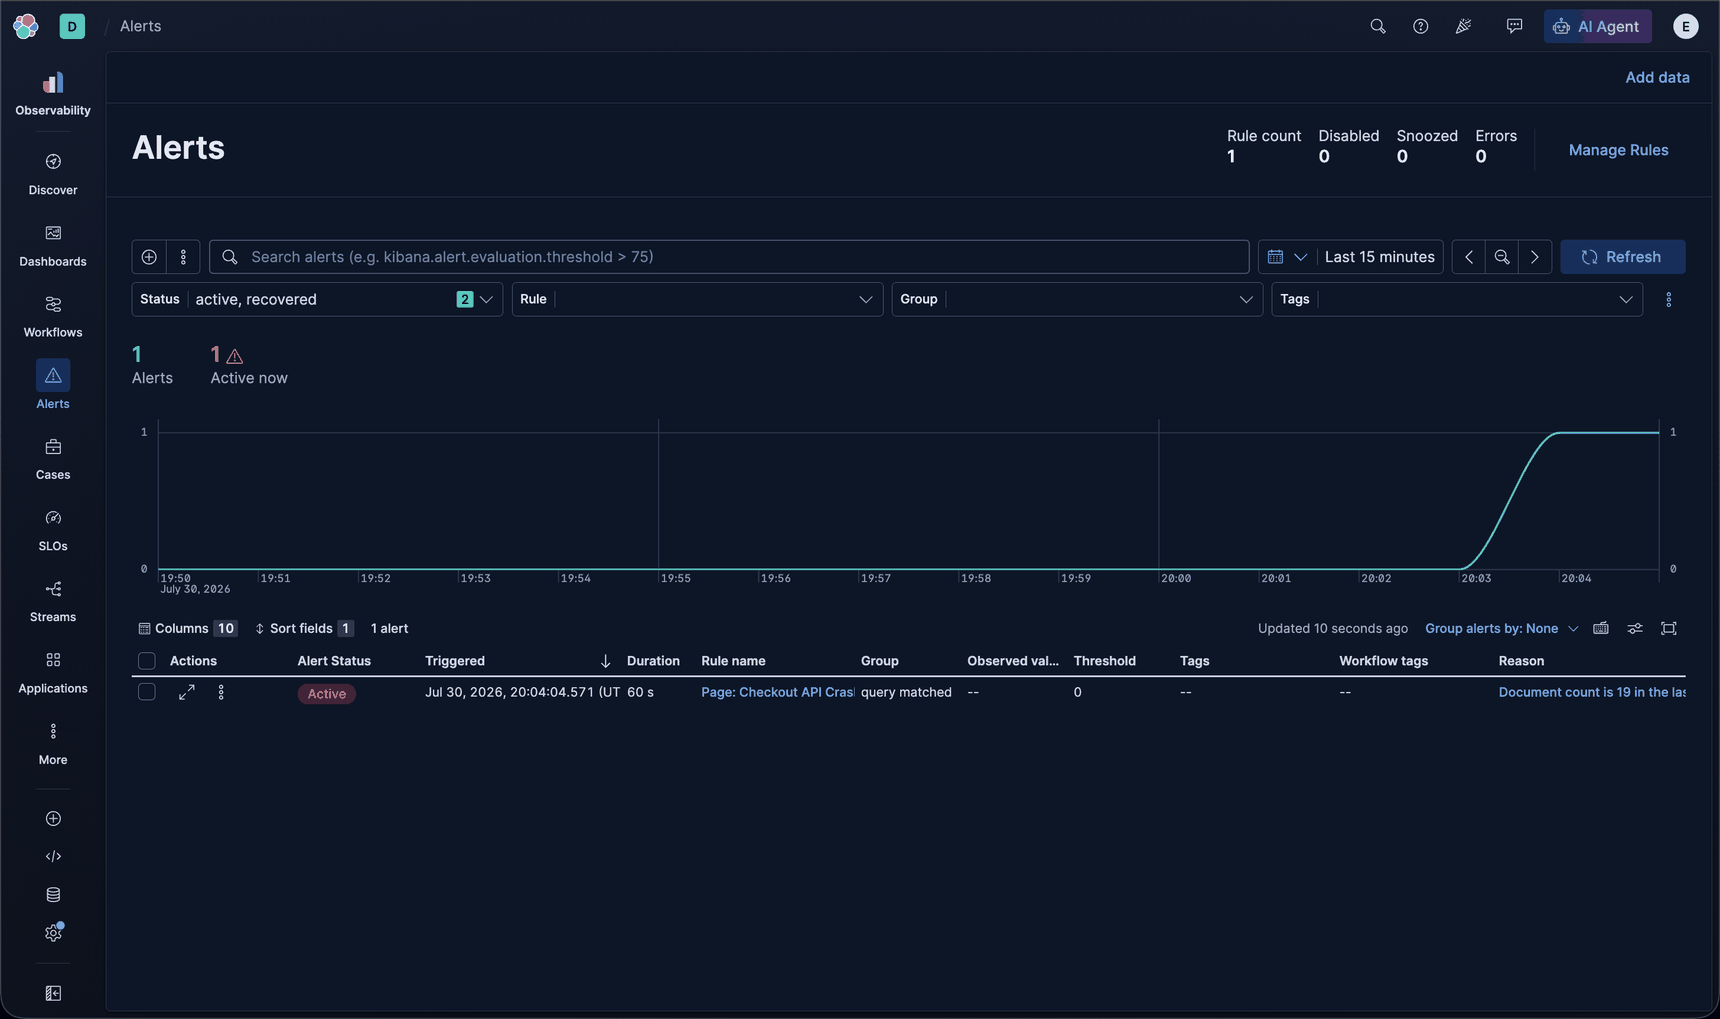Open Sort fields selector

point(303,628)
